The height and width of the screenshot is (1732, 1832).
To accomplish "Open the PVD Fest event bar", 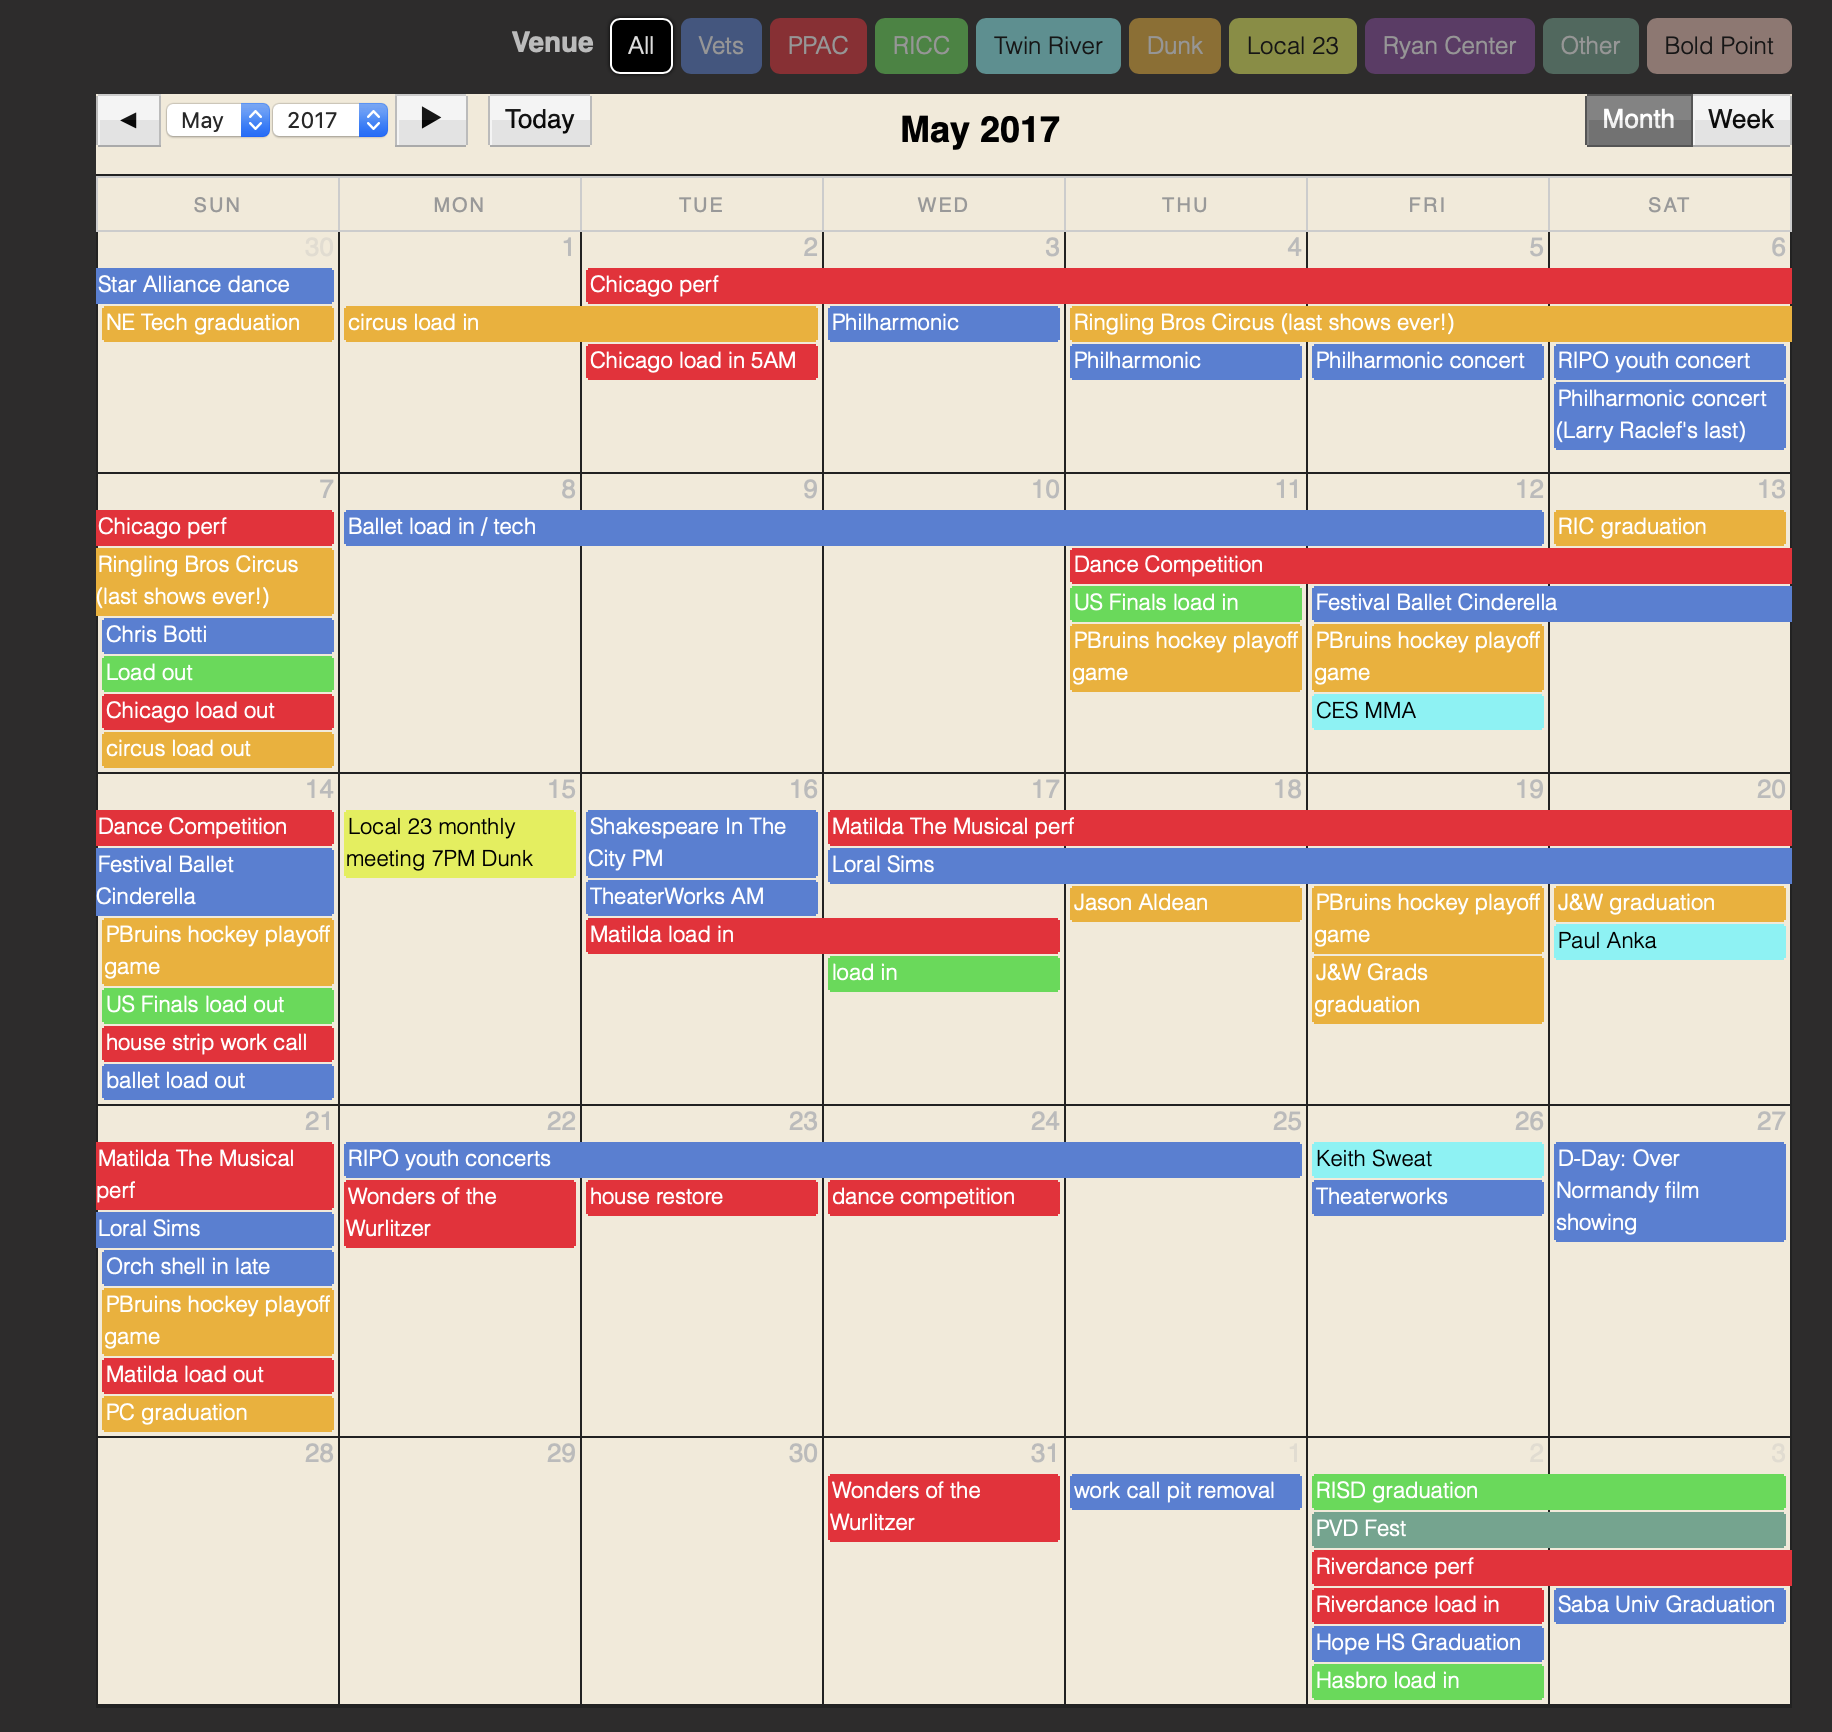I will pyautogui.click(x=1548, y=1529).
